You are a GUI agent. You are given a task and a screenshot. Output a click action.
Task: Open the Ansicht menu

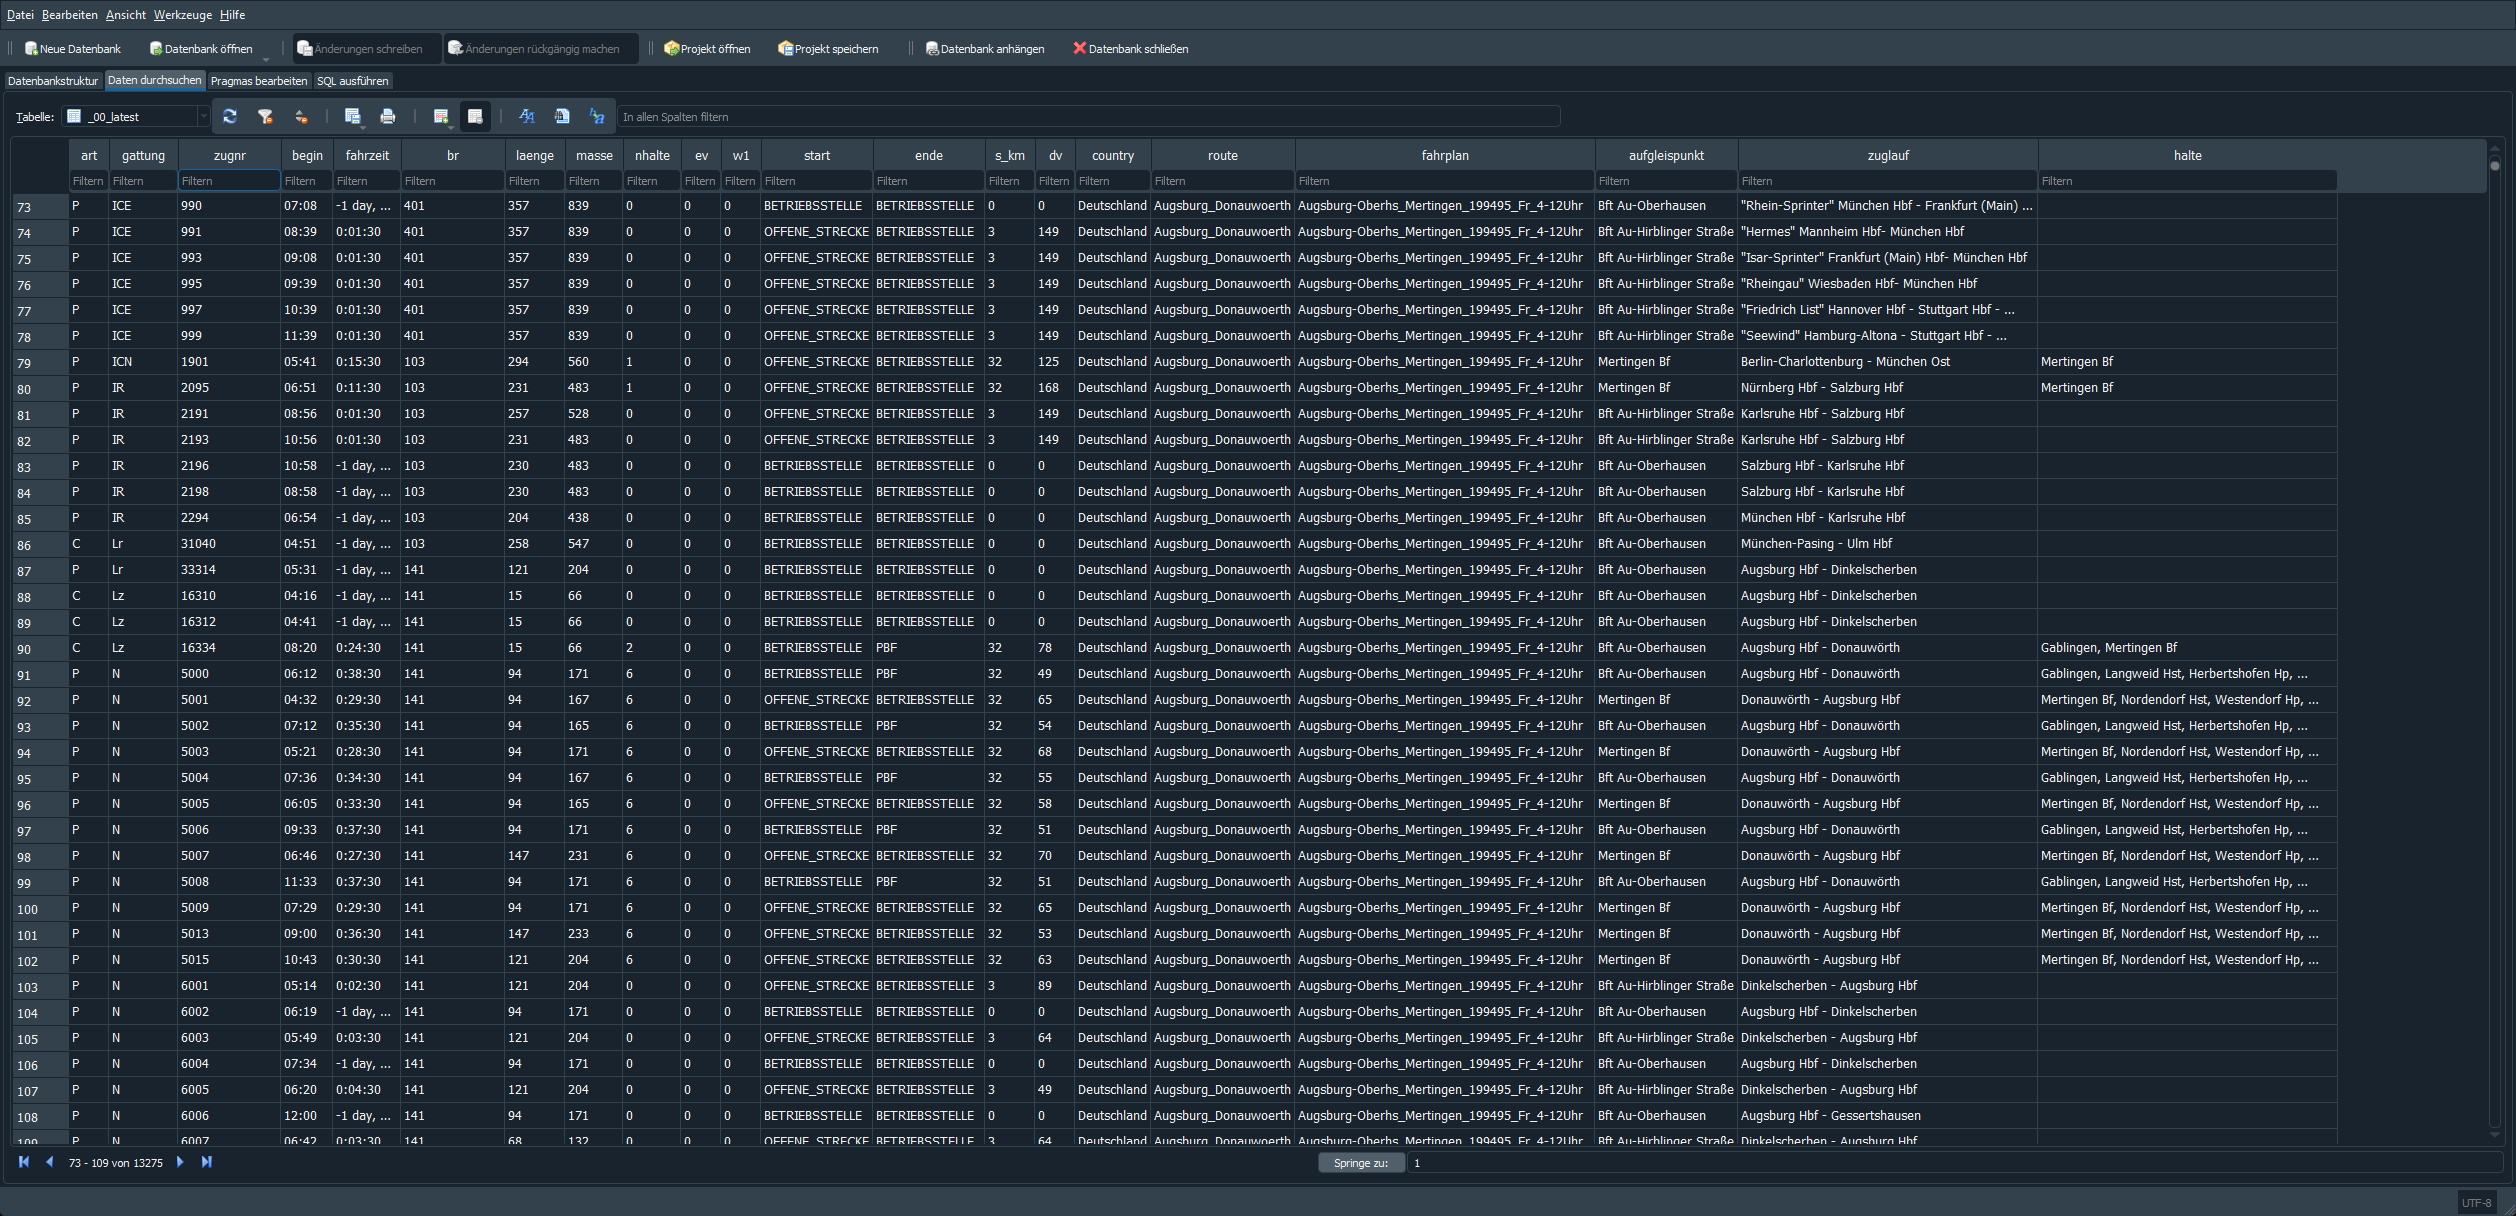pos(126,15)
